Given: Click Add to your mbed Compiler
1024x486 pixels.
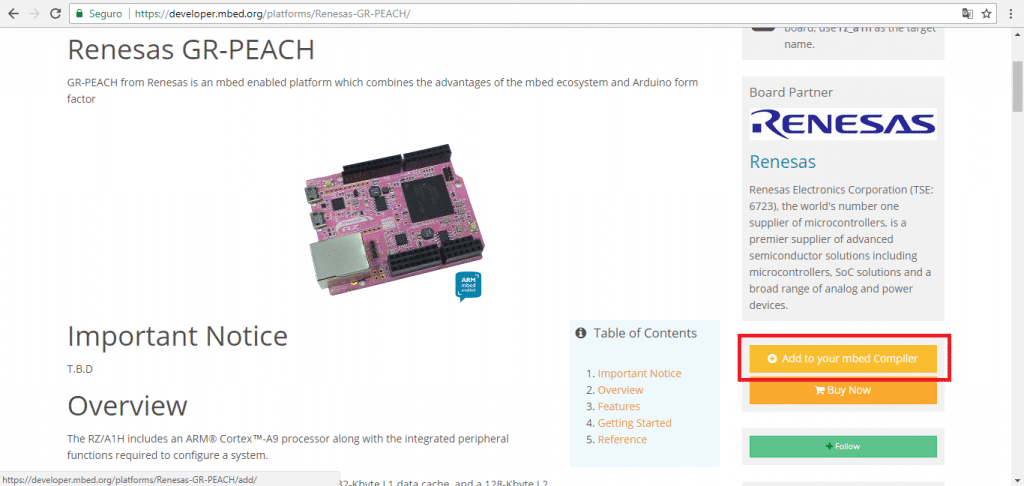Looking at the screenshot, I should pyautogui.click(x=842, y=358).
